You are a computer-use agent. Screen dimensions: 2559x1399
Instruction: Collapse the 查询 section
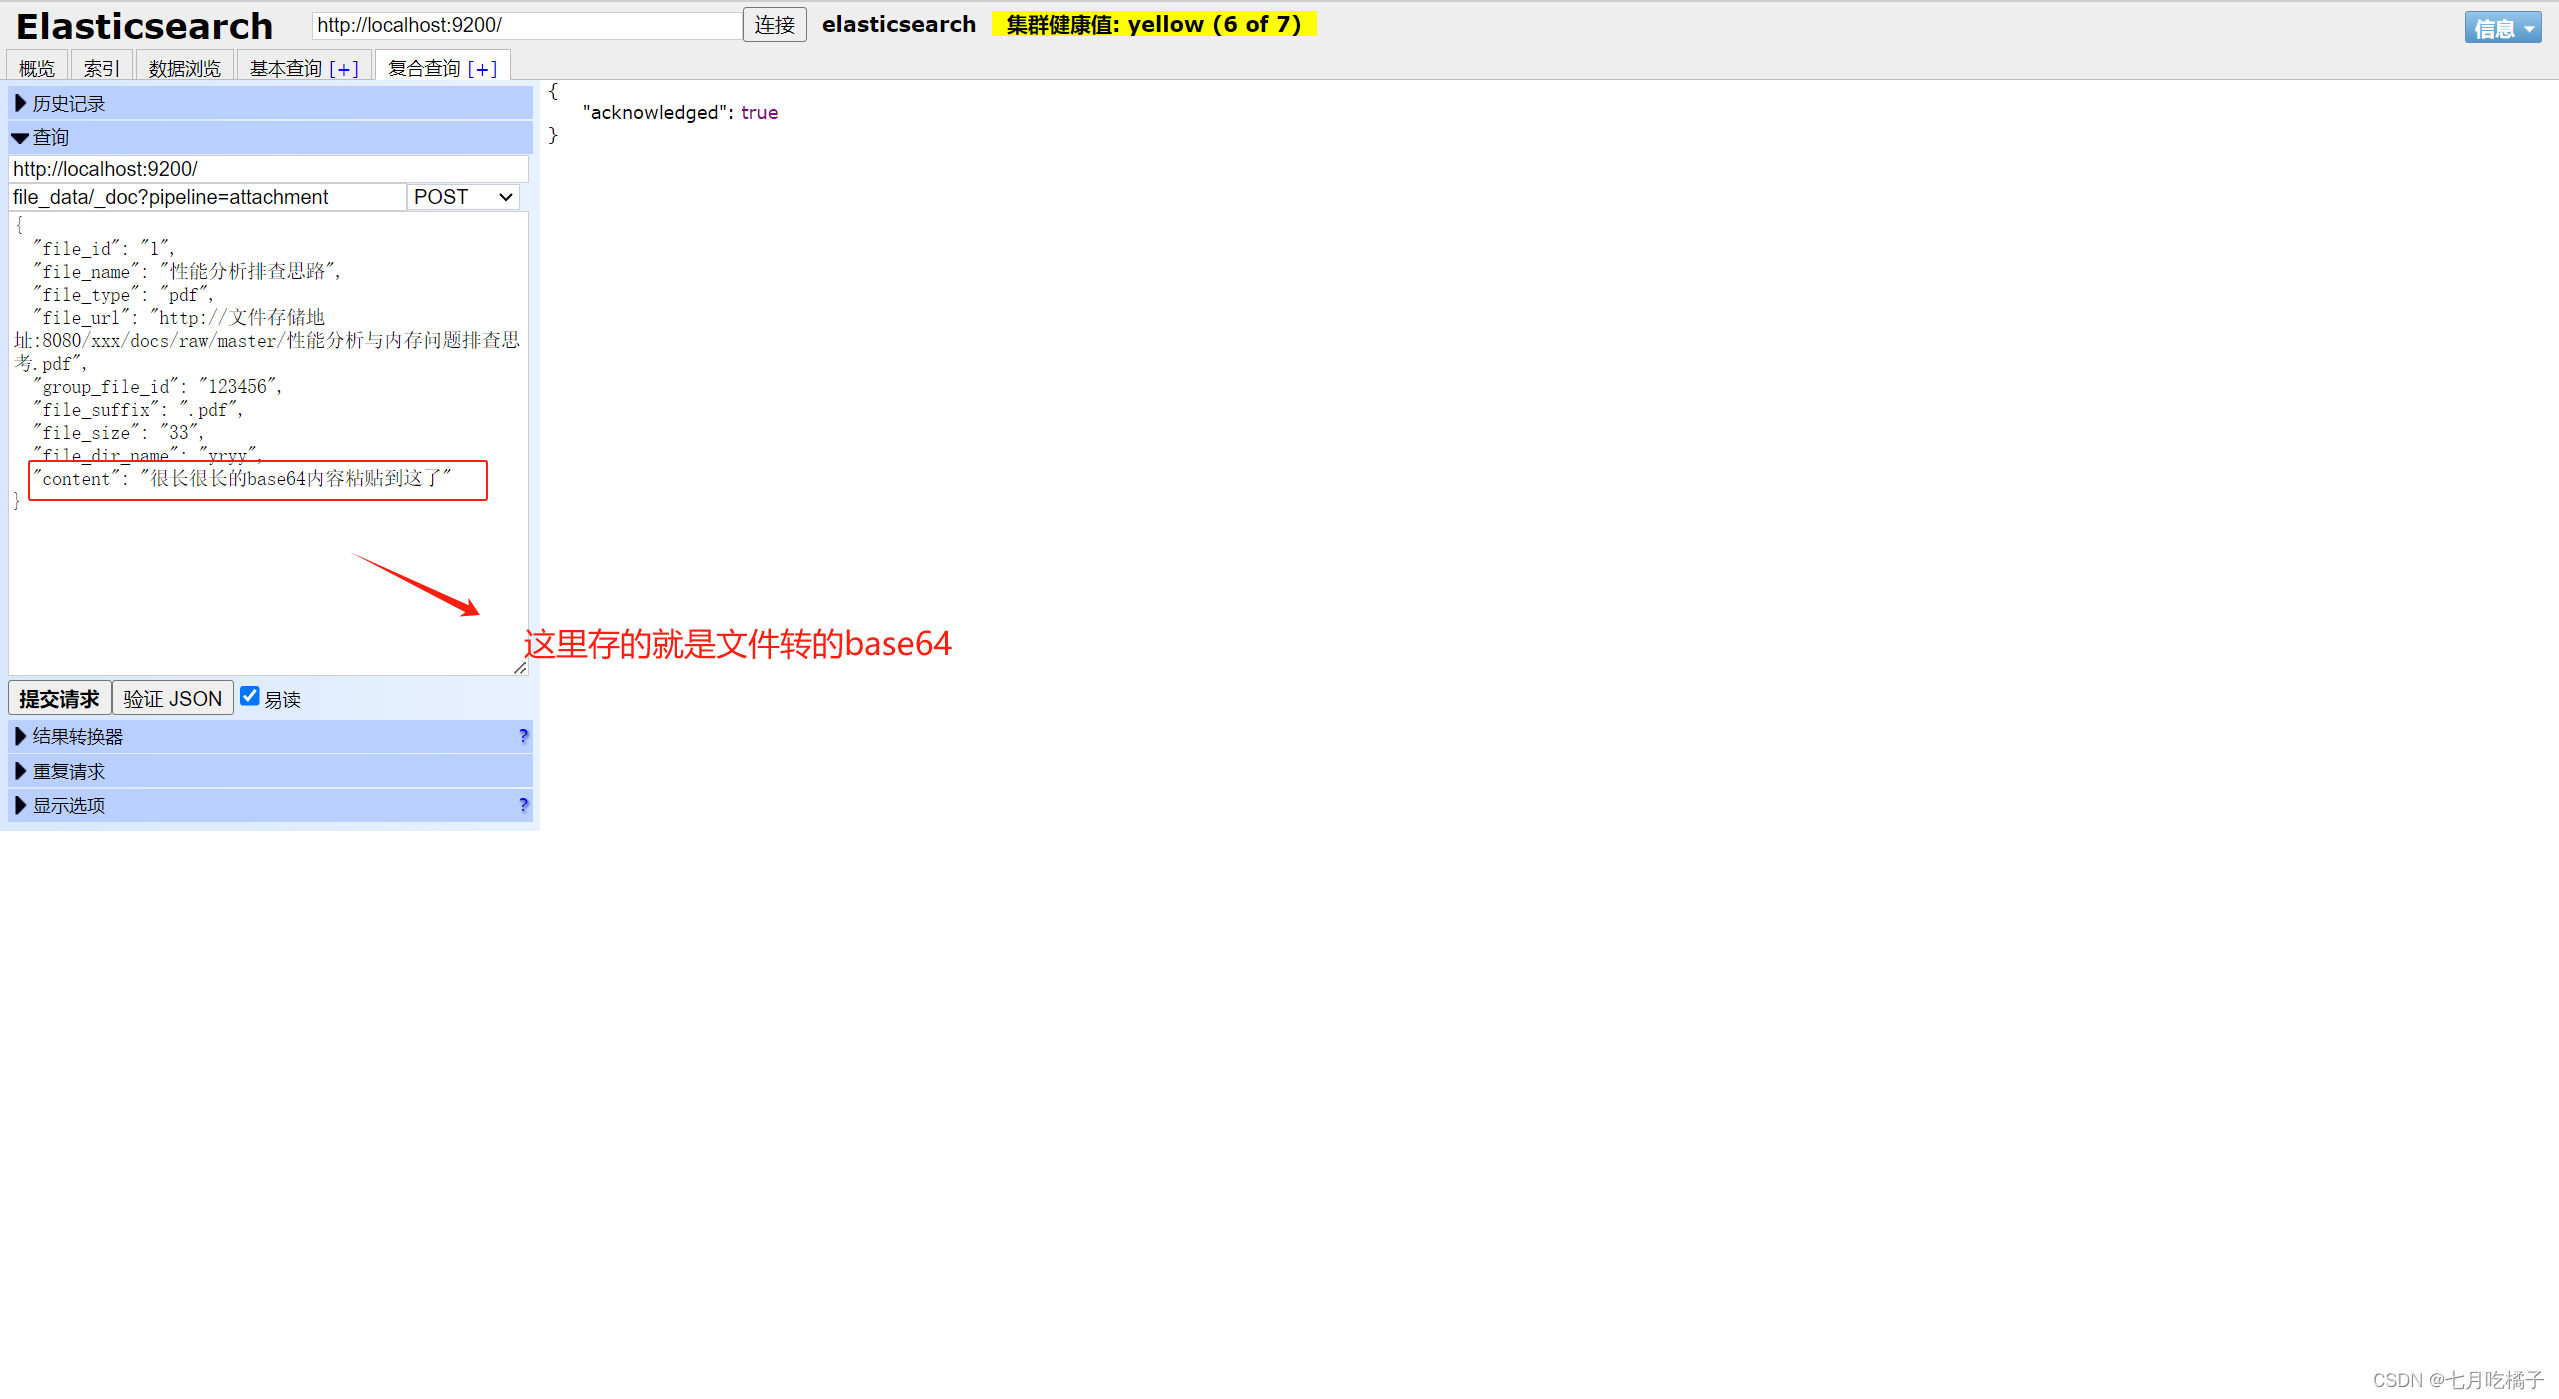pyautogui.click(x=20, y=138)
